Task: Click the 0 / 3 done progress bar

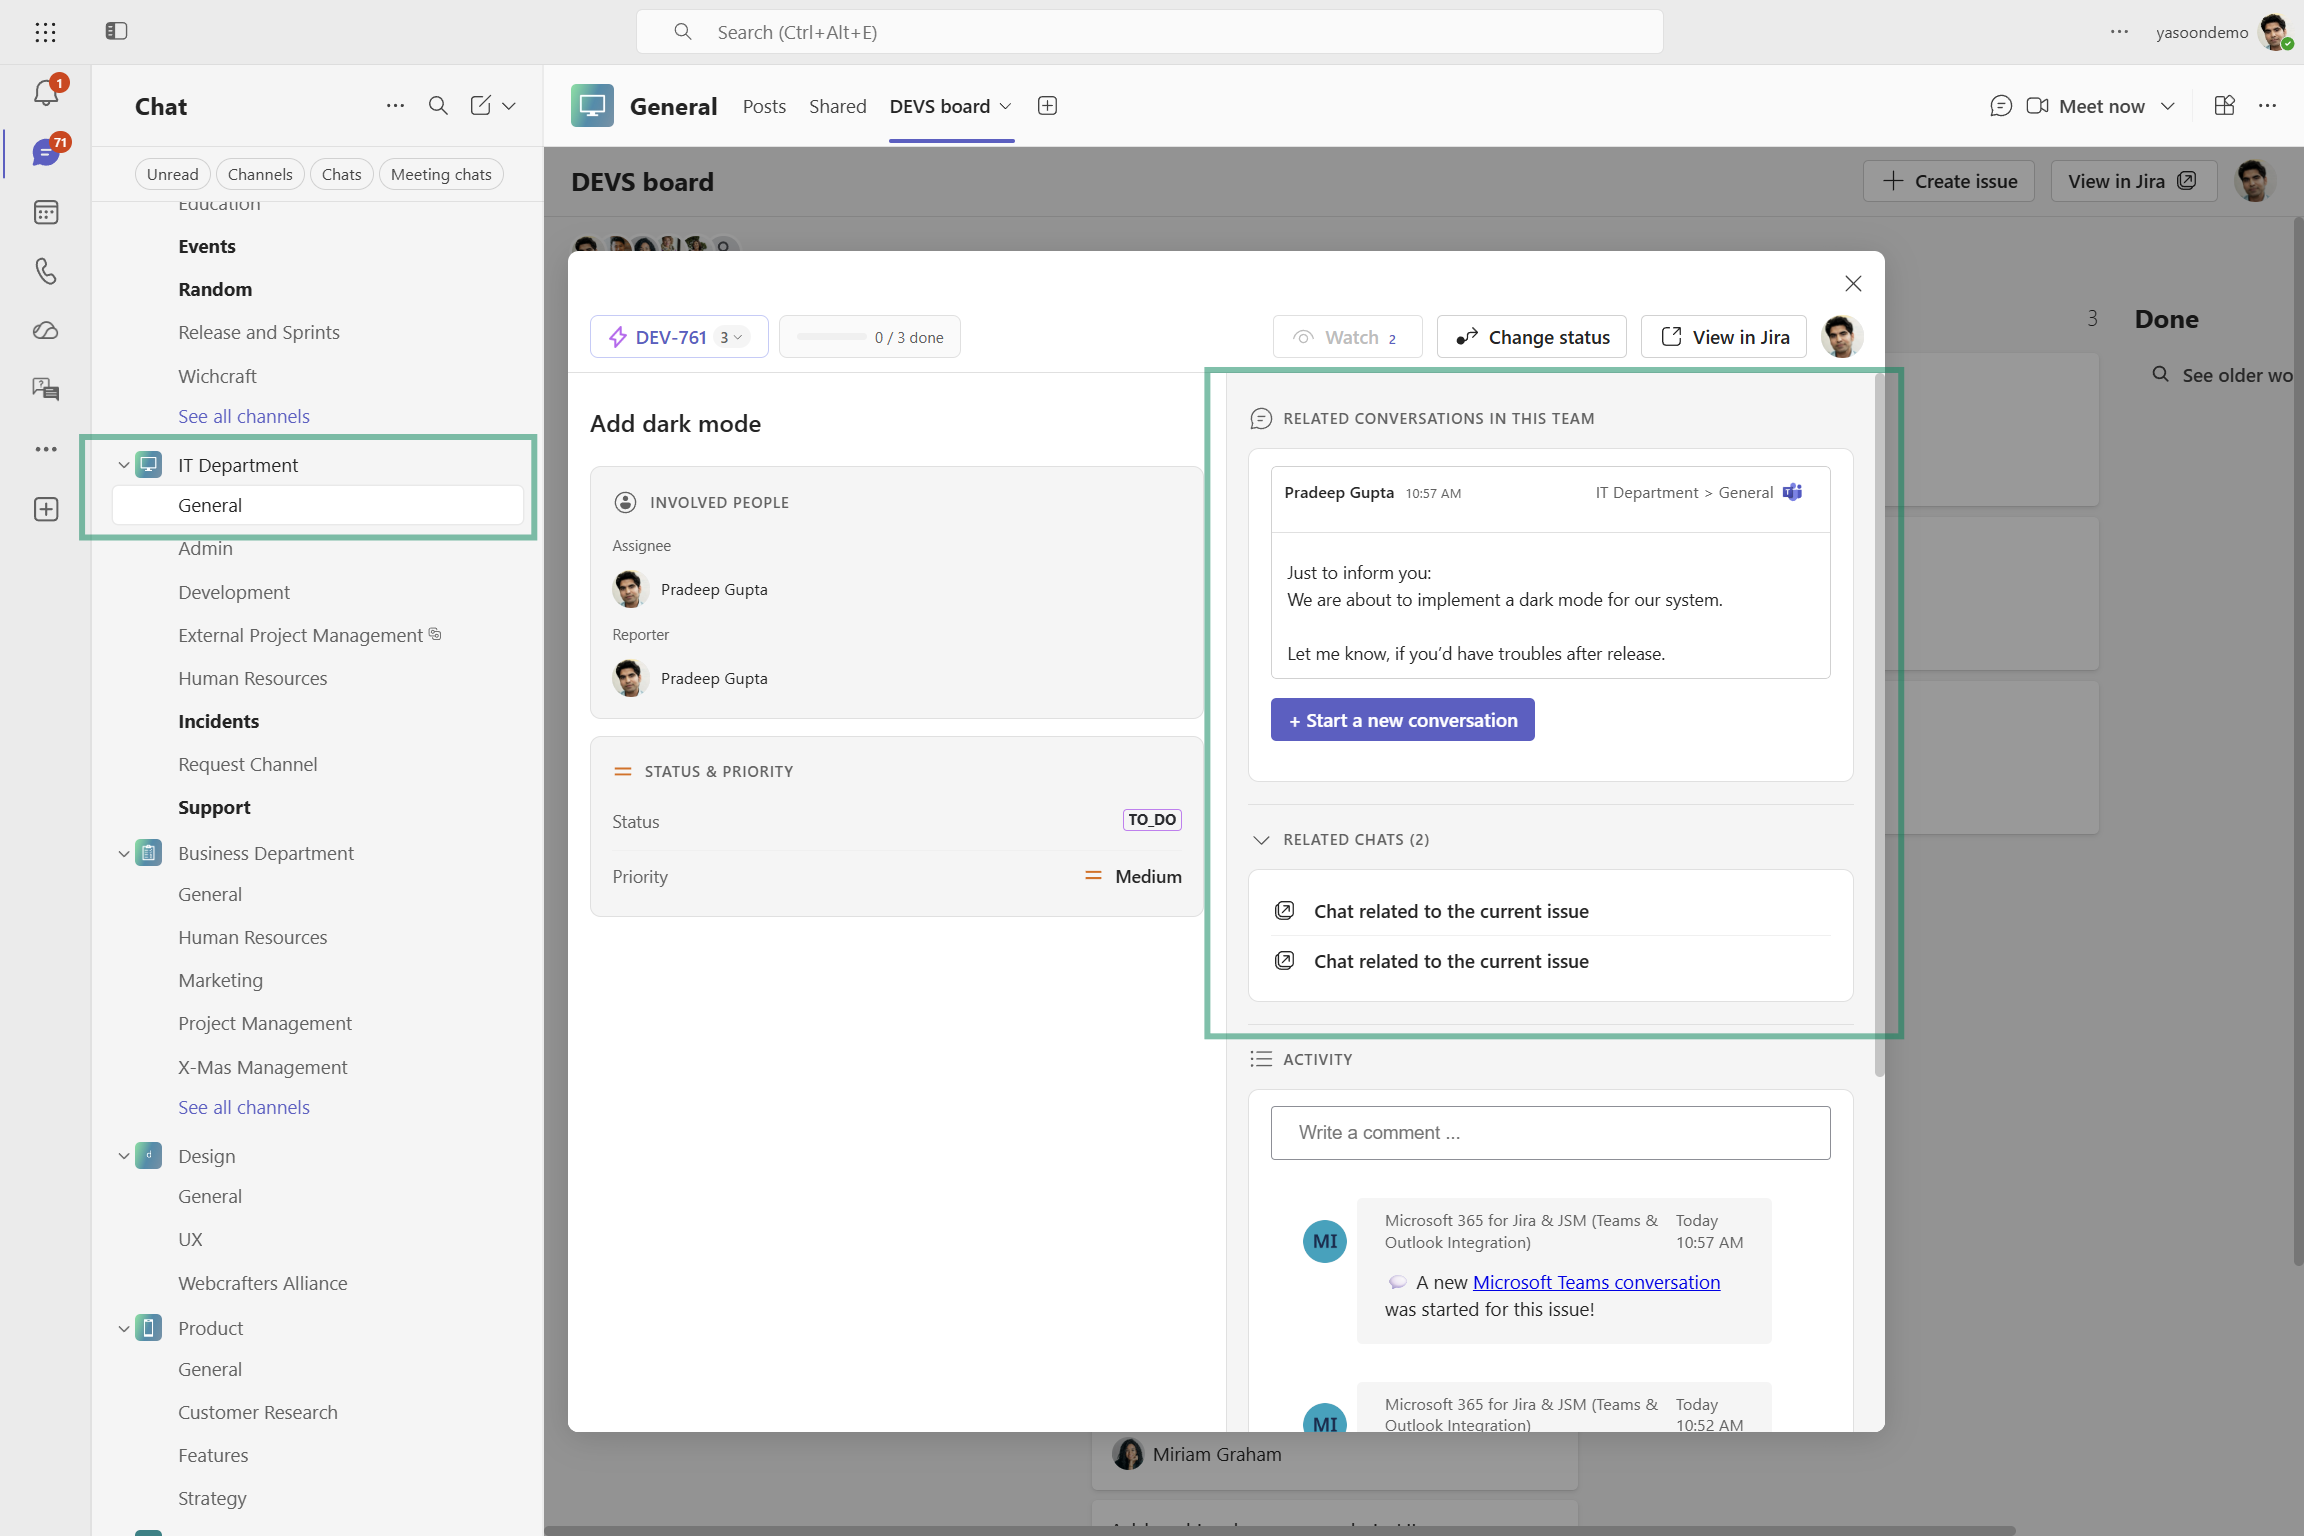Action: (870, 337)
